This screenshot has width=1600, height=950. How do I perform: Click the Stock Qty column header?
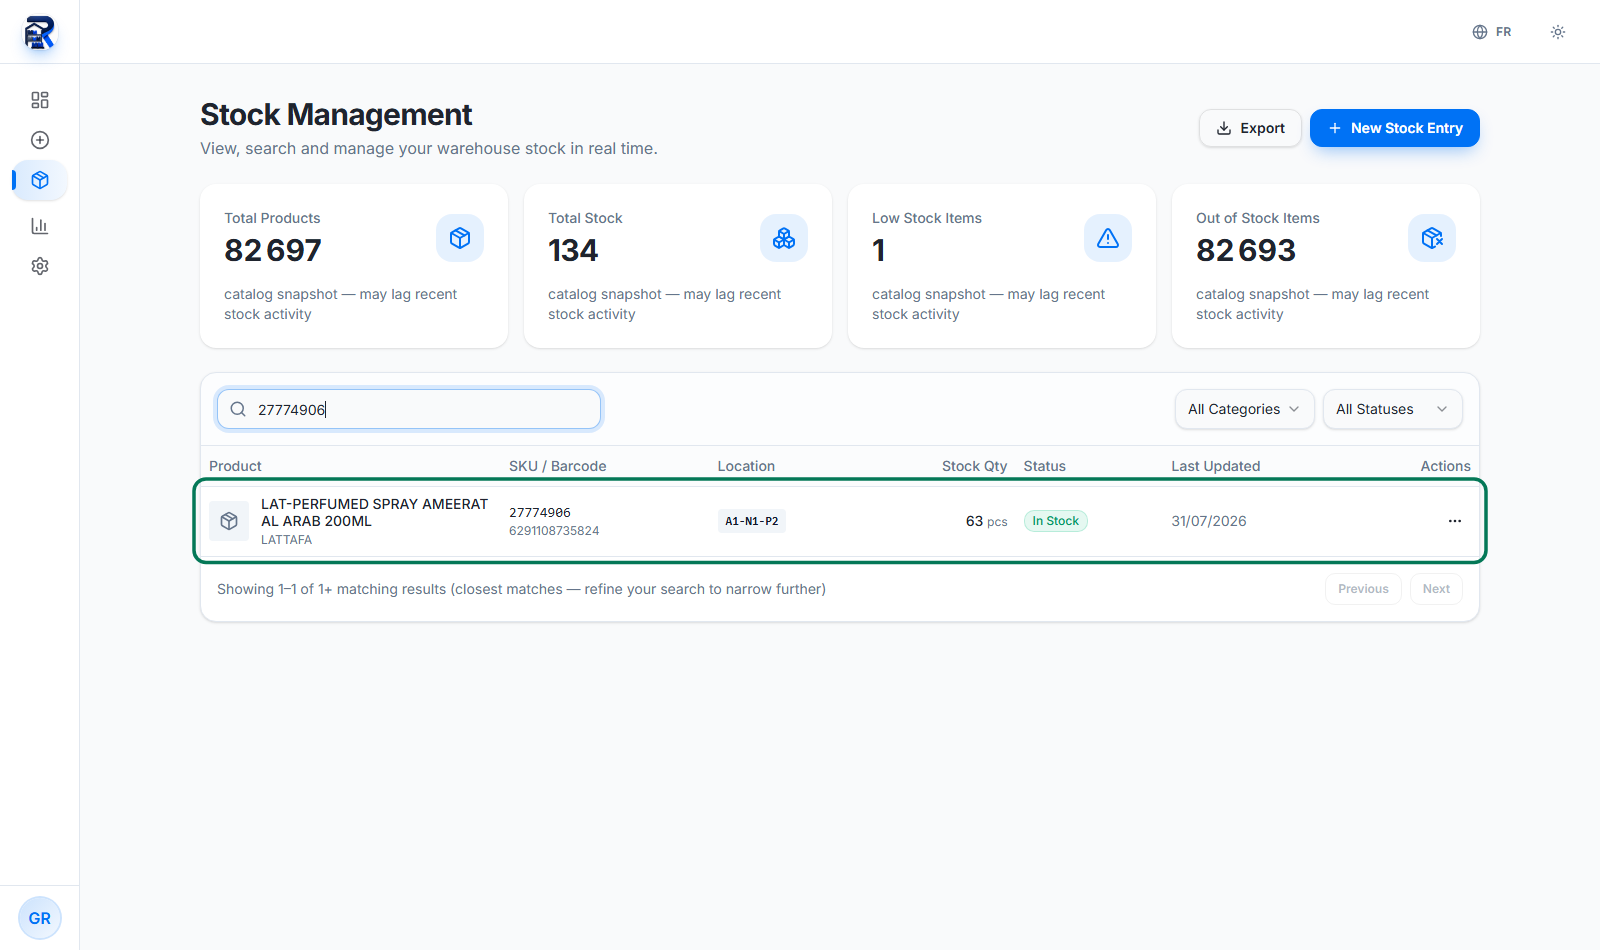tap(974, 466)
